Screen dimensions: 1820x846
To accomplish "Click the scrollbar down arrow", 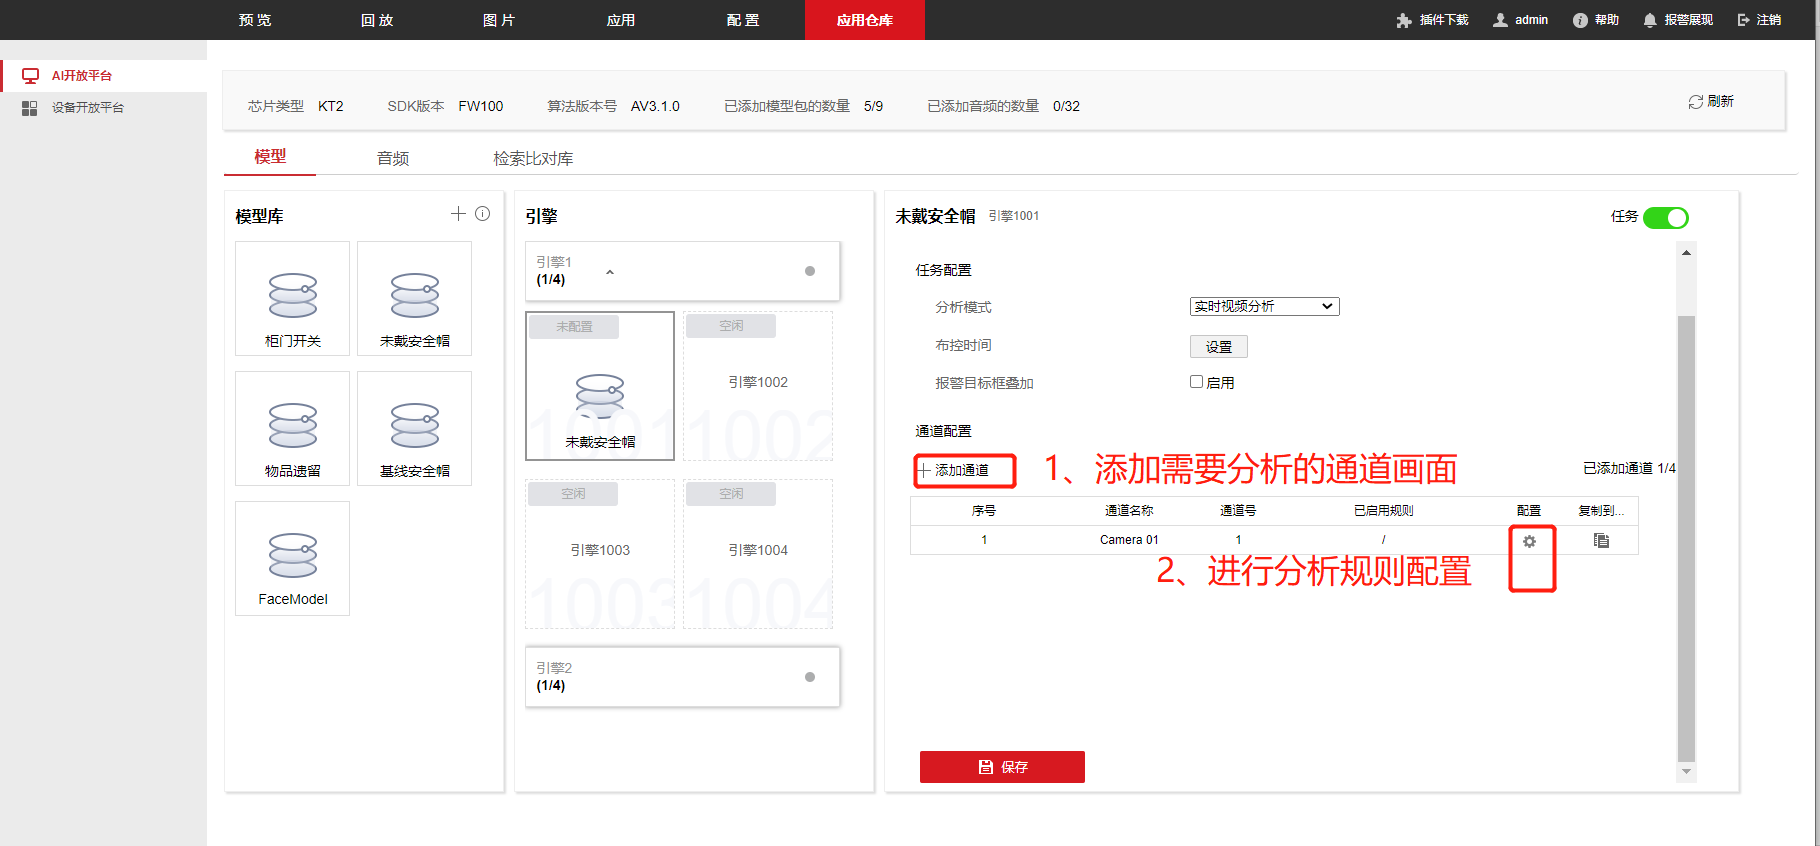I will (x=1686, y=771).
